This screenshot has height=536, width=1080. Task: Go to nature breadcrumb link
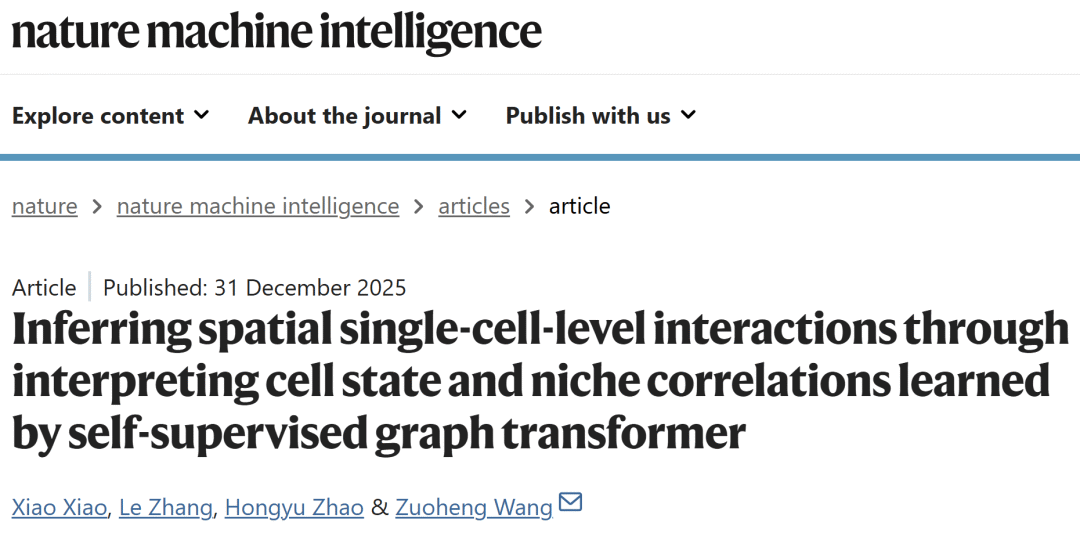click(44, 207)
